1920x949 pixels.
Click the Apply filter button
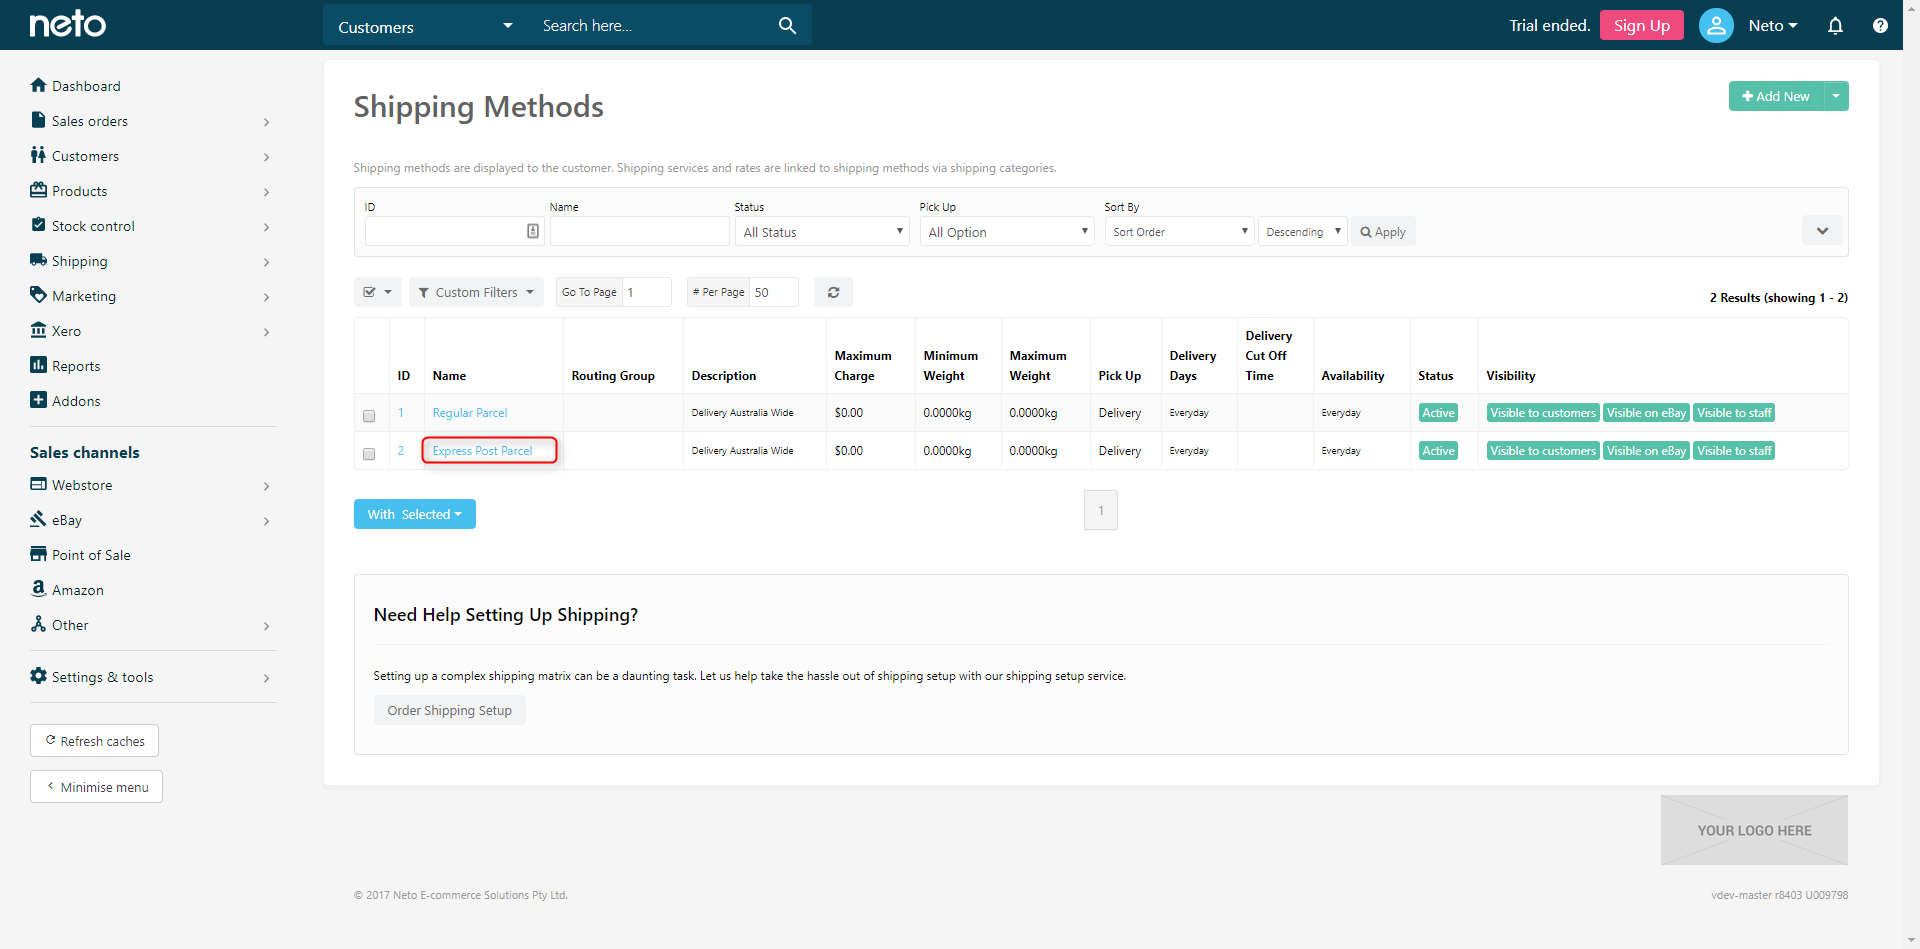click(1383, 232)
